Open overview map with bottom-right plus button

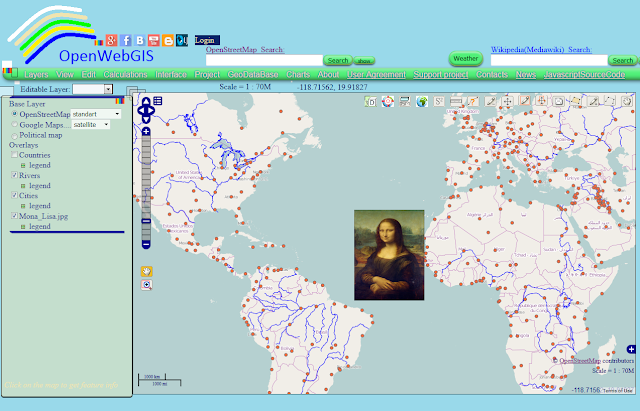pos(631,349)
